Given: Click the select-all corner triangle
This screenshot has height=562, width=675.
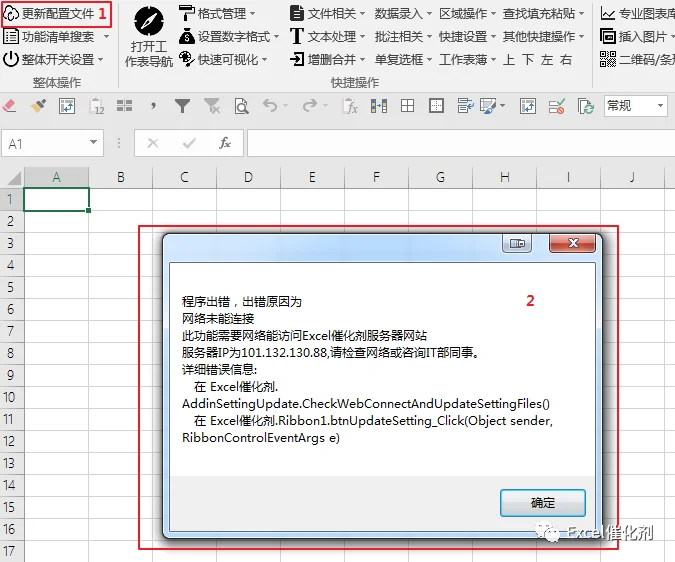Looking at the screenshot, I should coord(13,177).
